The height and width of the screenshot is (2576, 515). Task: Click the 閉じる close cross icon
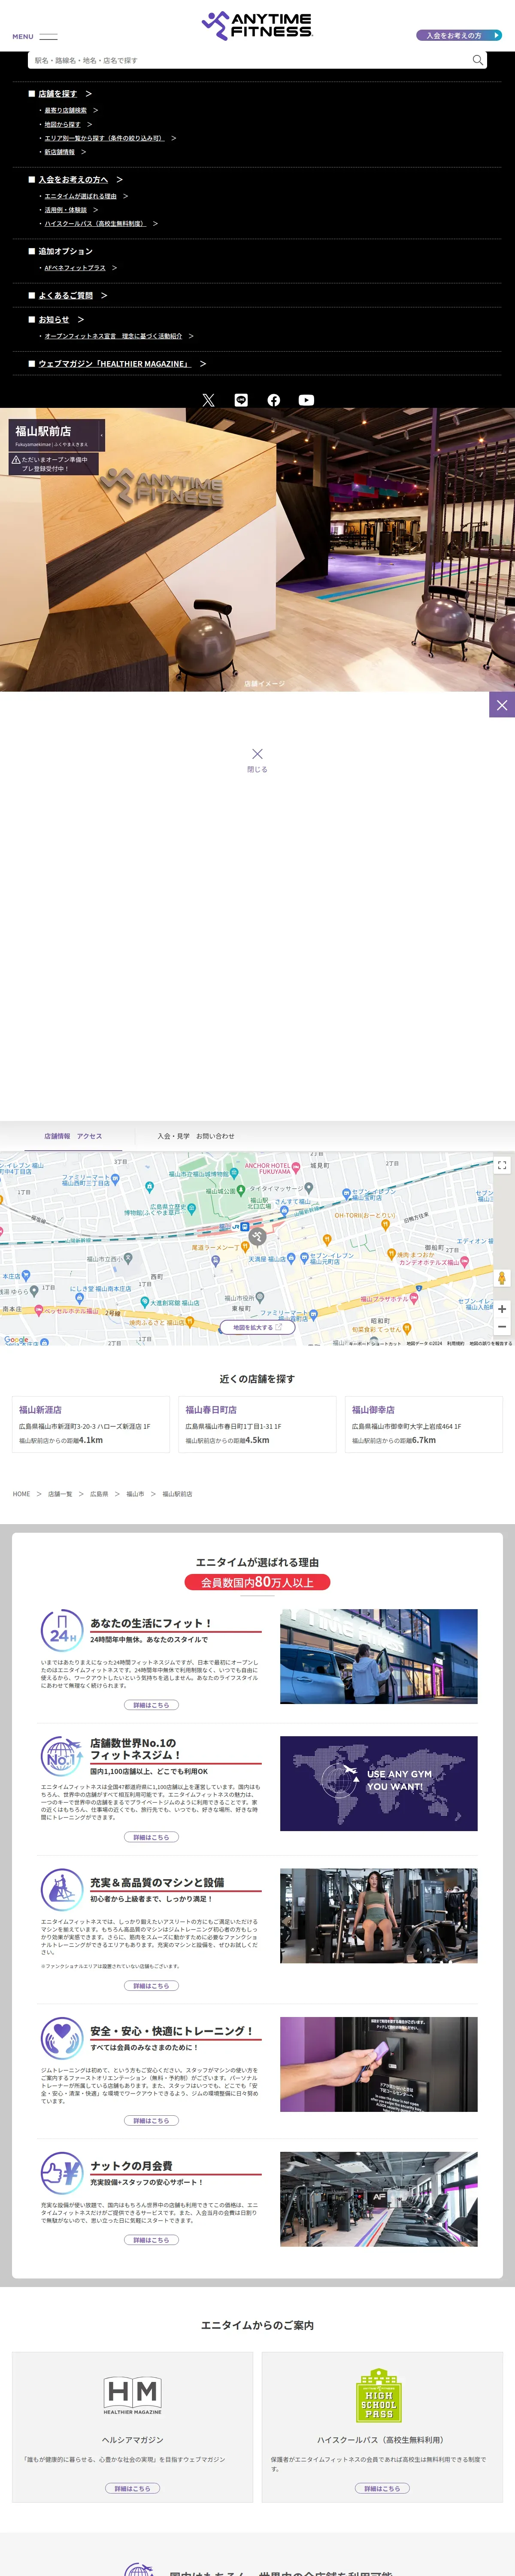[x=257, y=754]
